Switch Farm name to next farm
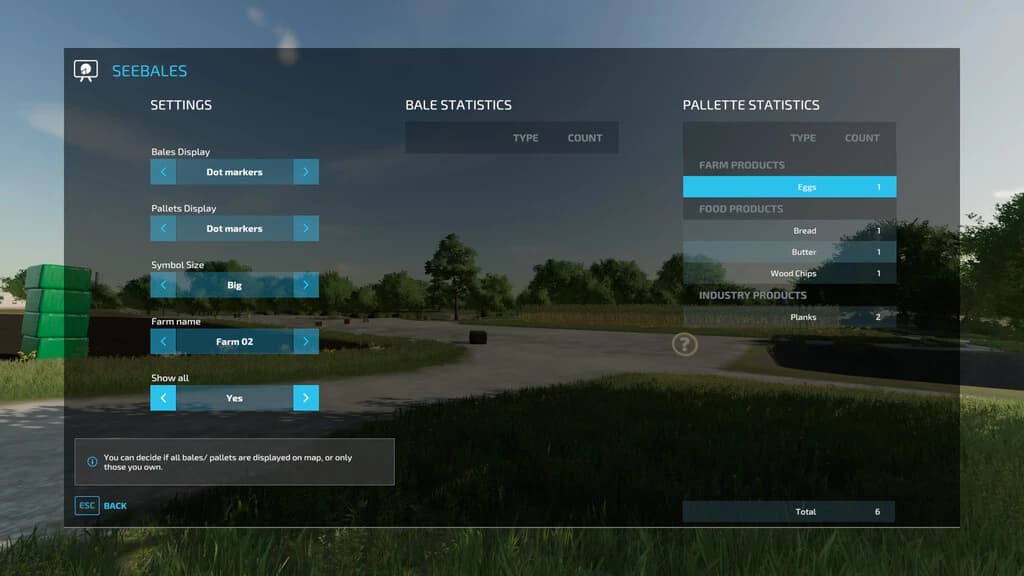This screenshot has height=576, width=1024. click(306, 342)
